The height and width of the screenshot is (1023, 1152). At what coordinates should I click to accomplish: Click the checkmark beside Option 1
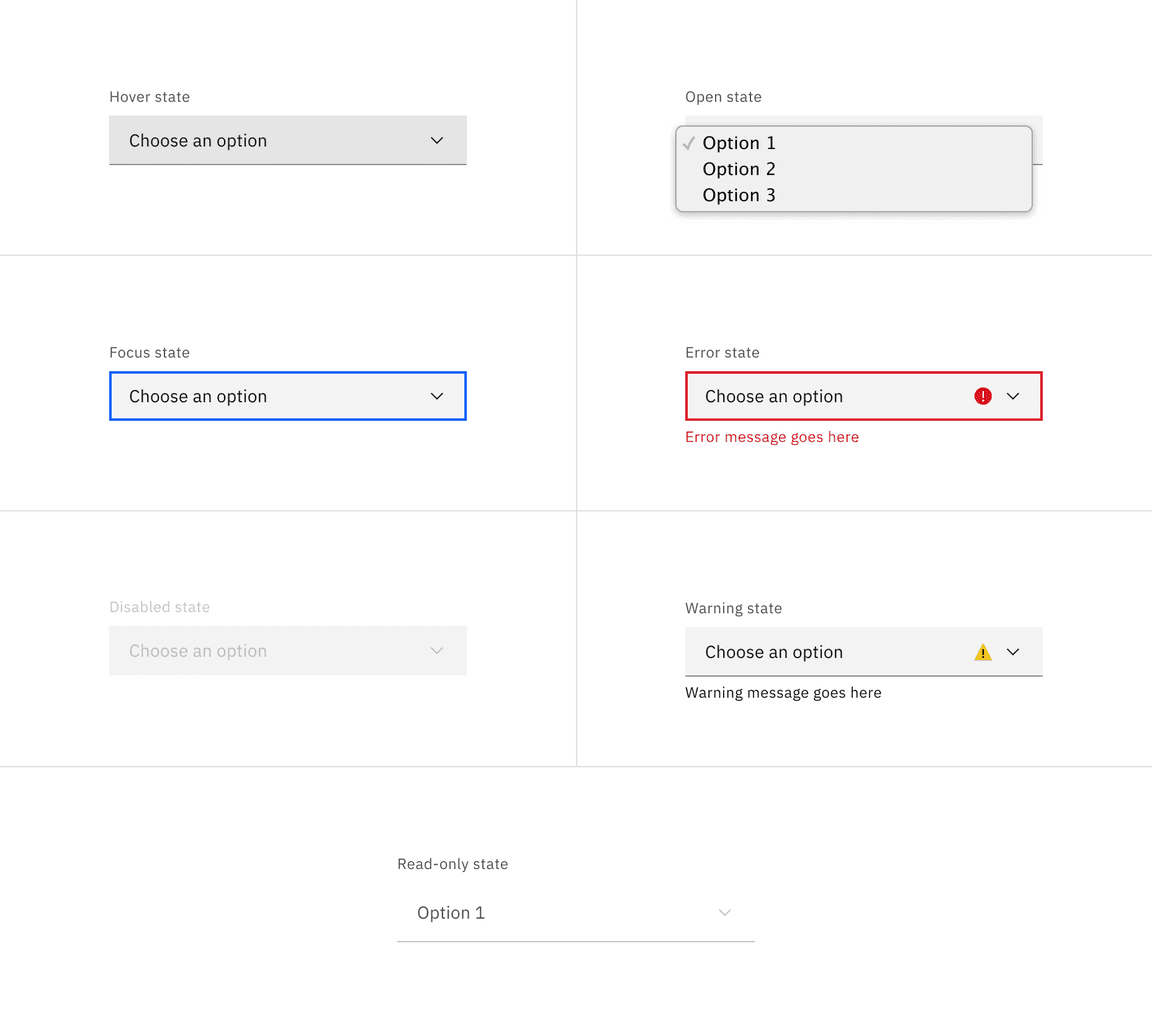(x=689, y=143)
